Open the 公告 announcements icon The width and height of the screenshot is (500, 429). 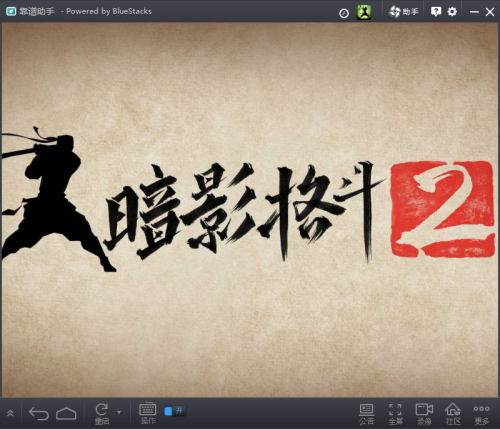coord(366,414)
